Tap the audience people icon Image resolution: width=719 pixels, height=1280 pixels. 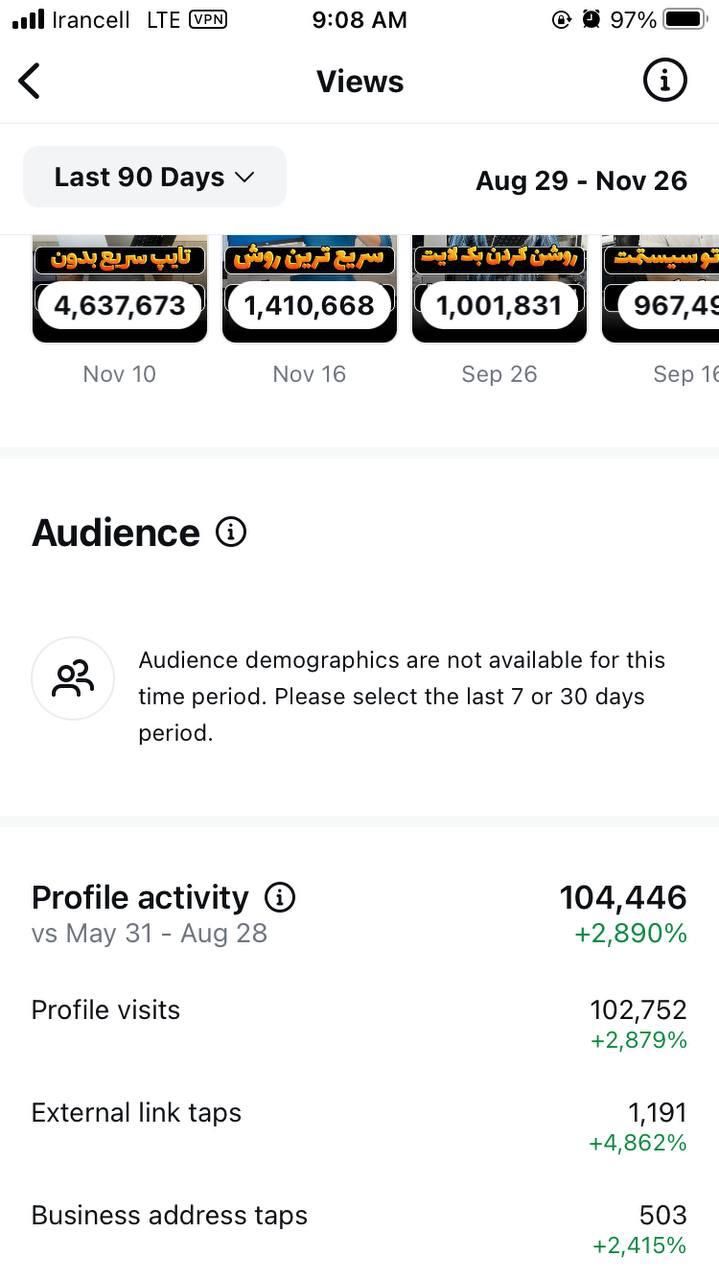[x=73, y=679]
